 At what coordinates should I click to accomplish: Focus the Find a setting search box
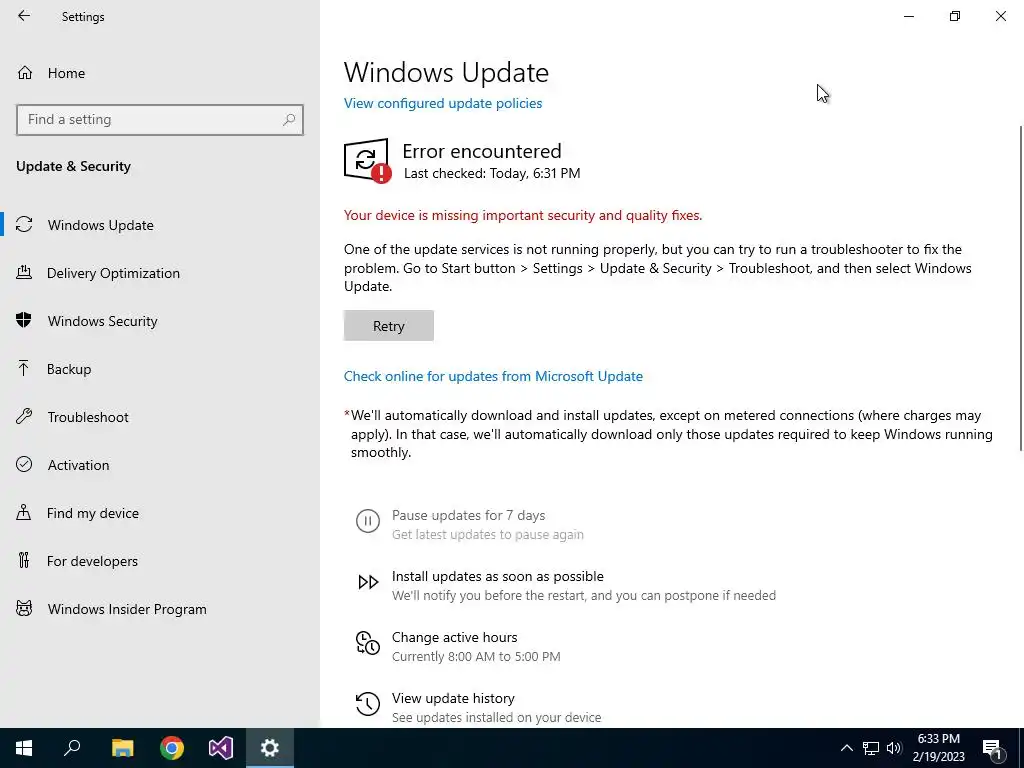pyautogui.click(x=160, y=120)
